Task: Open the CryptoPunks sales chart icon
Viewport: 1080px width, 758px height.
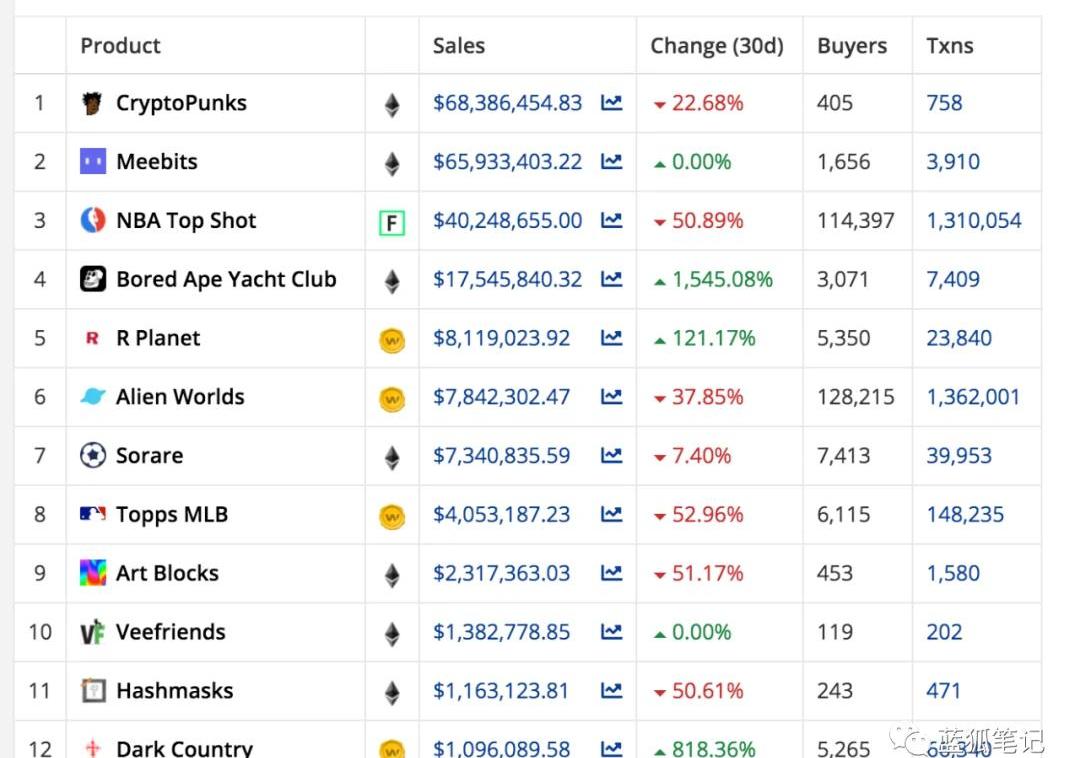Action: 611,103
